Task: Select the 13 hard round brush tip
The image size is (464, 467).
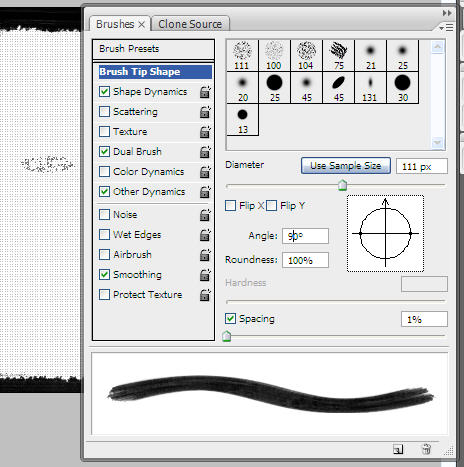Action: pos(242,120)
